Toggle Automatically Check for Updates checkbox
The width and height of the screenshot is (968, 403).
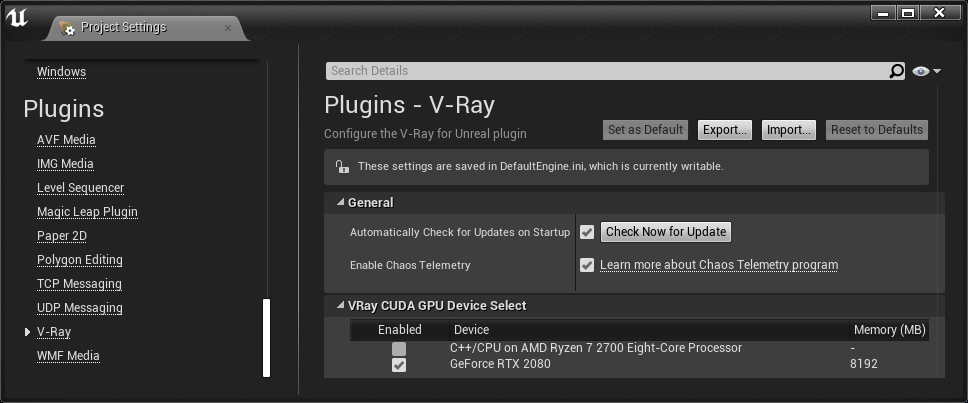coord(587,232)
